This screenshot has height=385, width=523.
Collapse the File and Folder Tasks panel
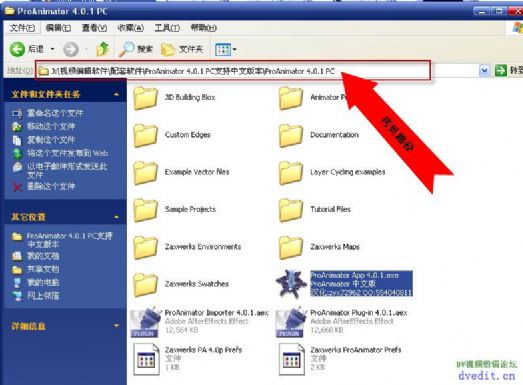pos(116,94)
